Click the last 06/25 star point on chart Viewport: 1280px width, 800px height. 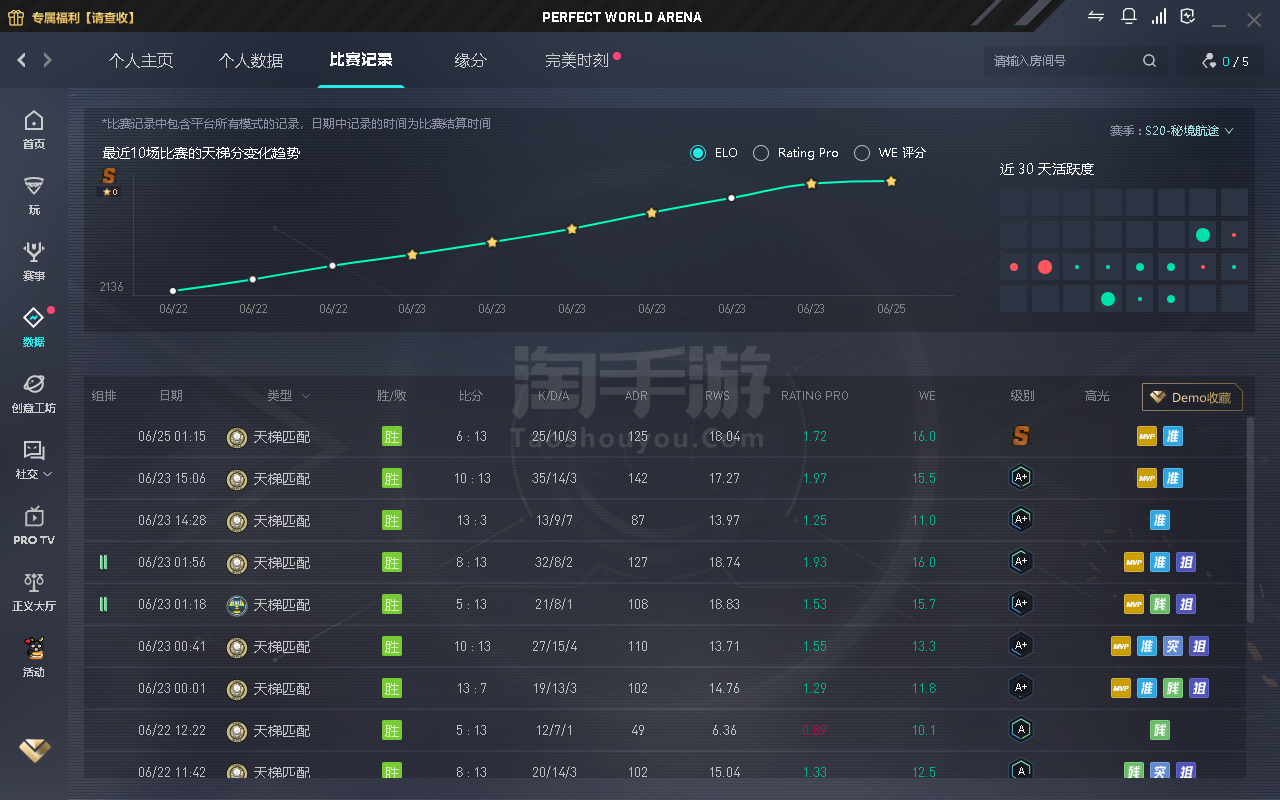pyautogui.click(x=891, y=181)
